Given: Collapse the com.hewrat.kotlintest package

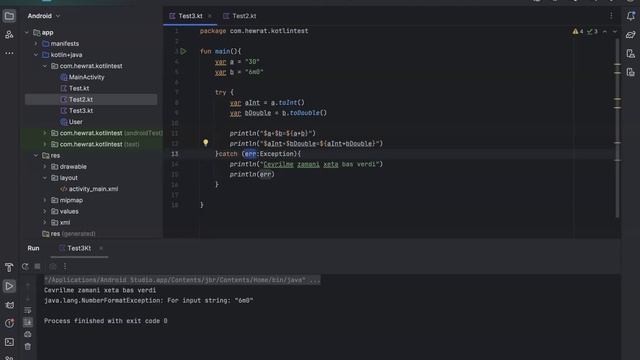Looking at the screenshot, I should click(x=45, y=66).
